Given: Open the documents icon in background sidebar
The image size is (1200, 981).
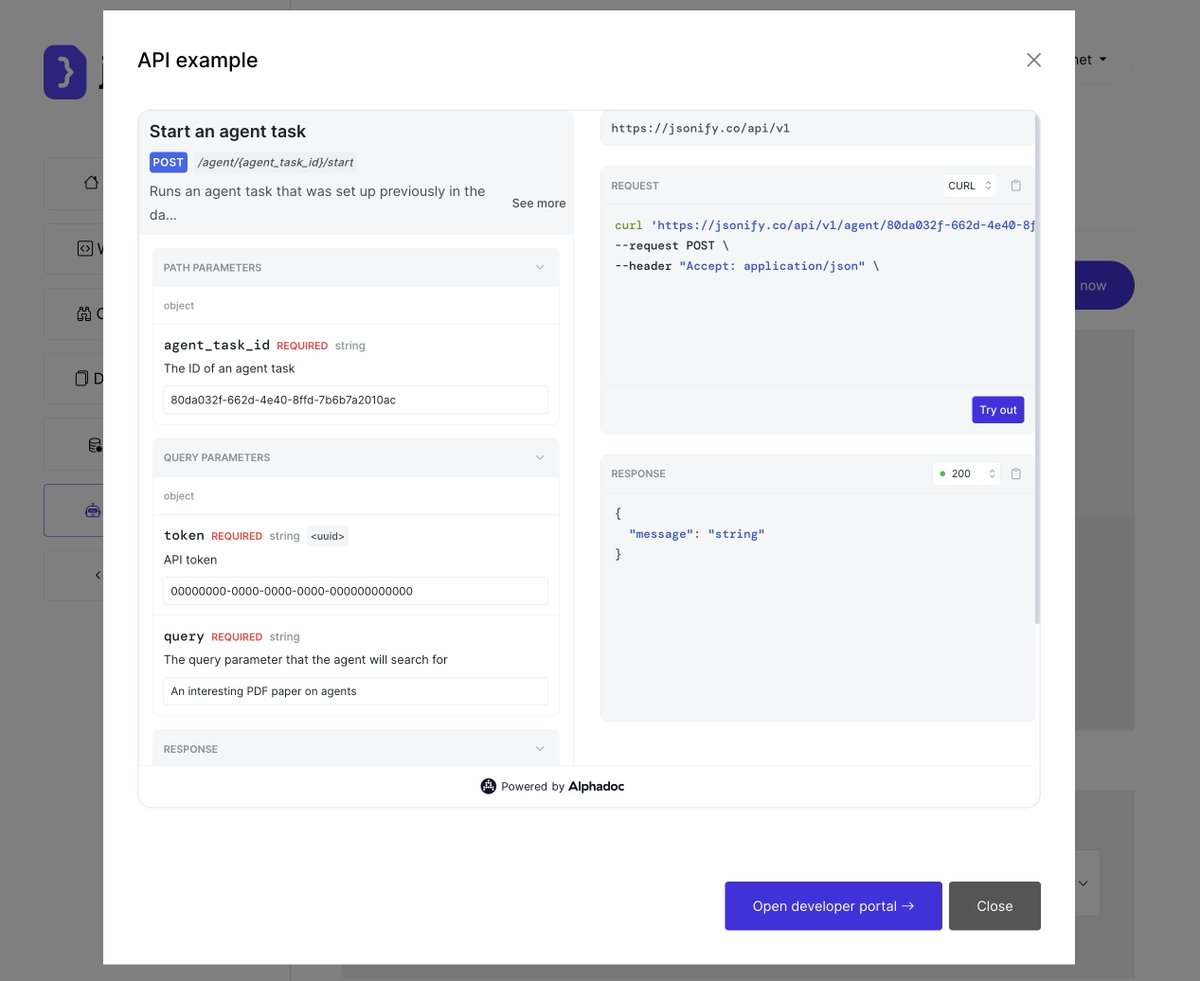Looking at the screenshot, I should (82, 379).
